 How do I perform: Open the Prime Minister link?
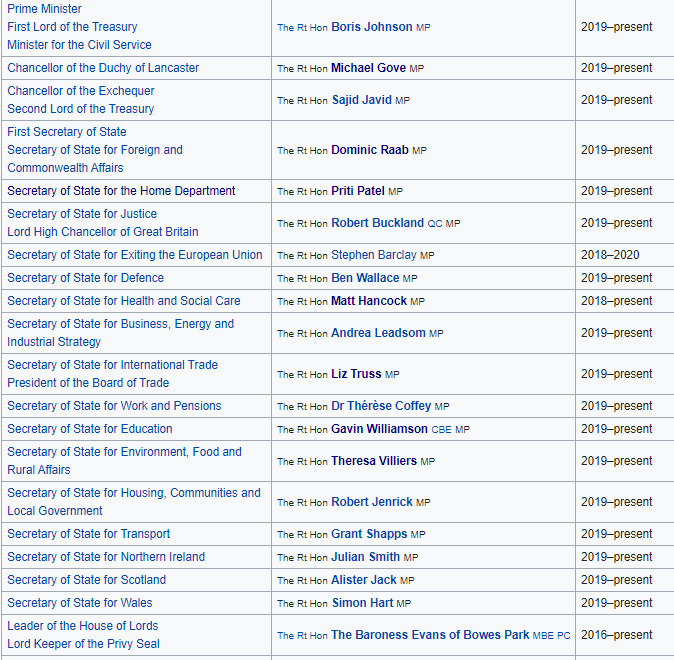[44, 9]
